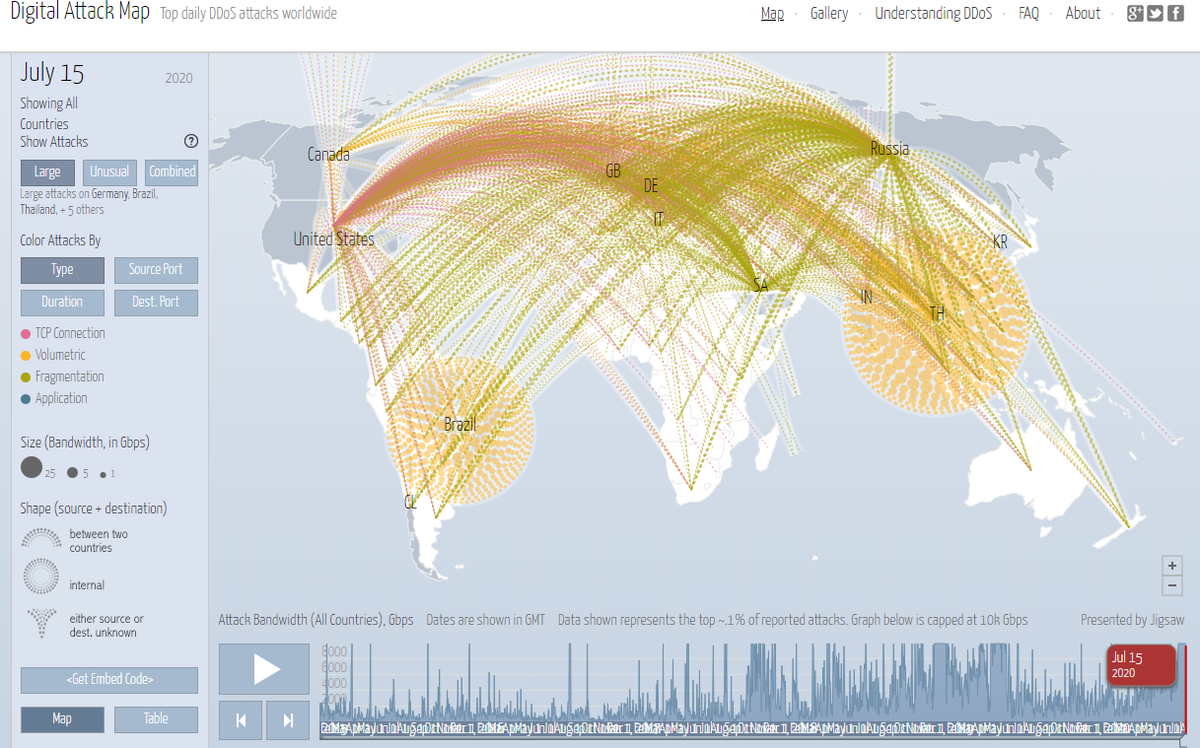The width and height of the screenshot is (1200, 748).
Task: Click the orange Volumetric legend dot
Action: coord(25,356)
